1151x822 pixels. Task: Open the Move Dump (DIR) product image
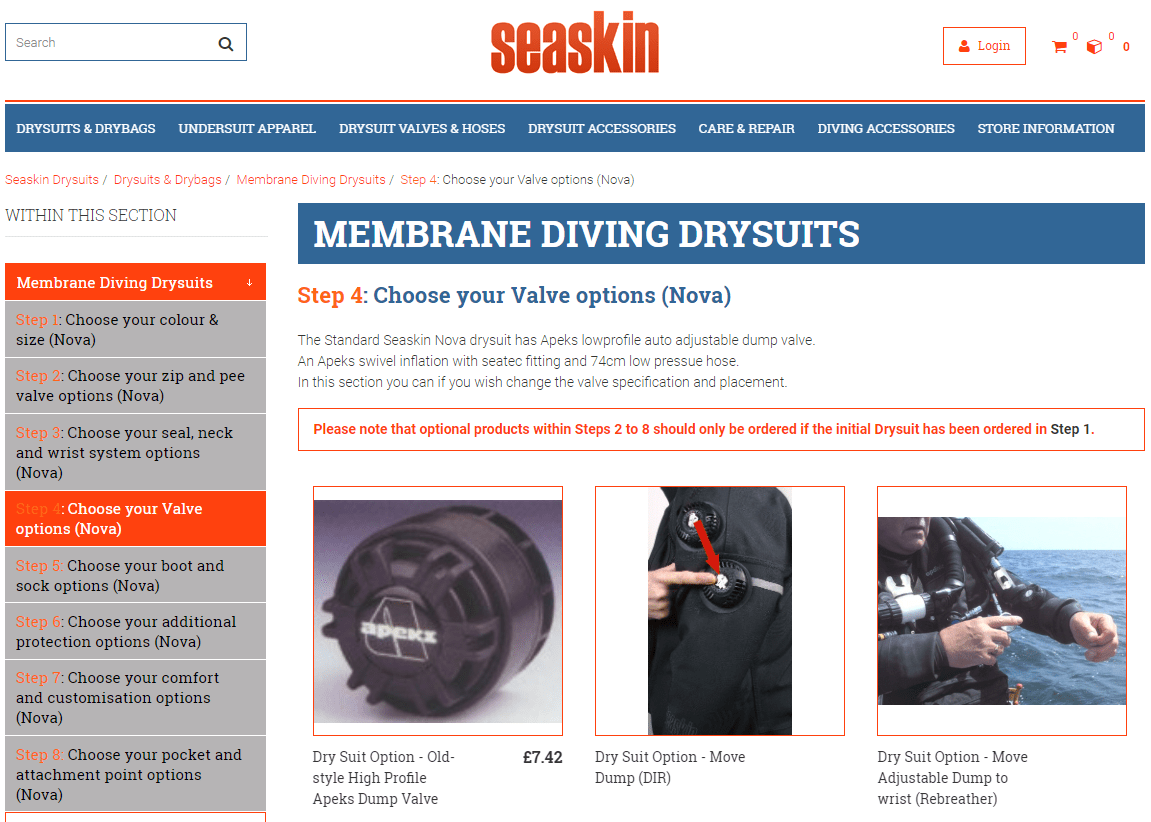click(x=720, y=611)
